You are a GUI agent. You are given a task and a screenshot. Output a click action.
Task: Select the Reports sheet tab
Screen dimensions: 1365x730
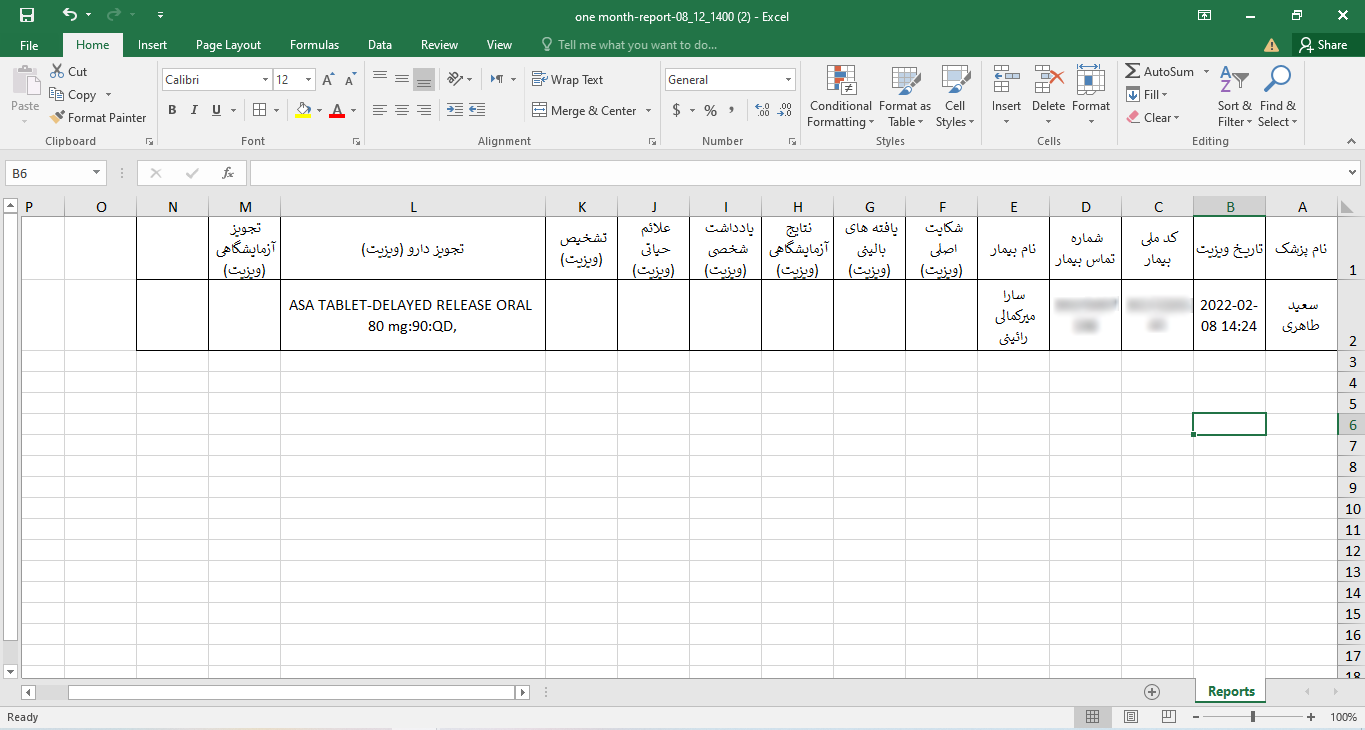(1230, 691)
